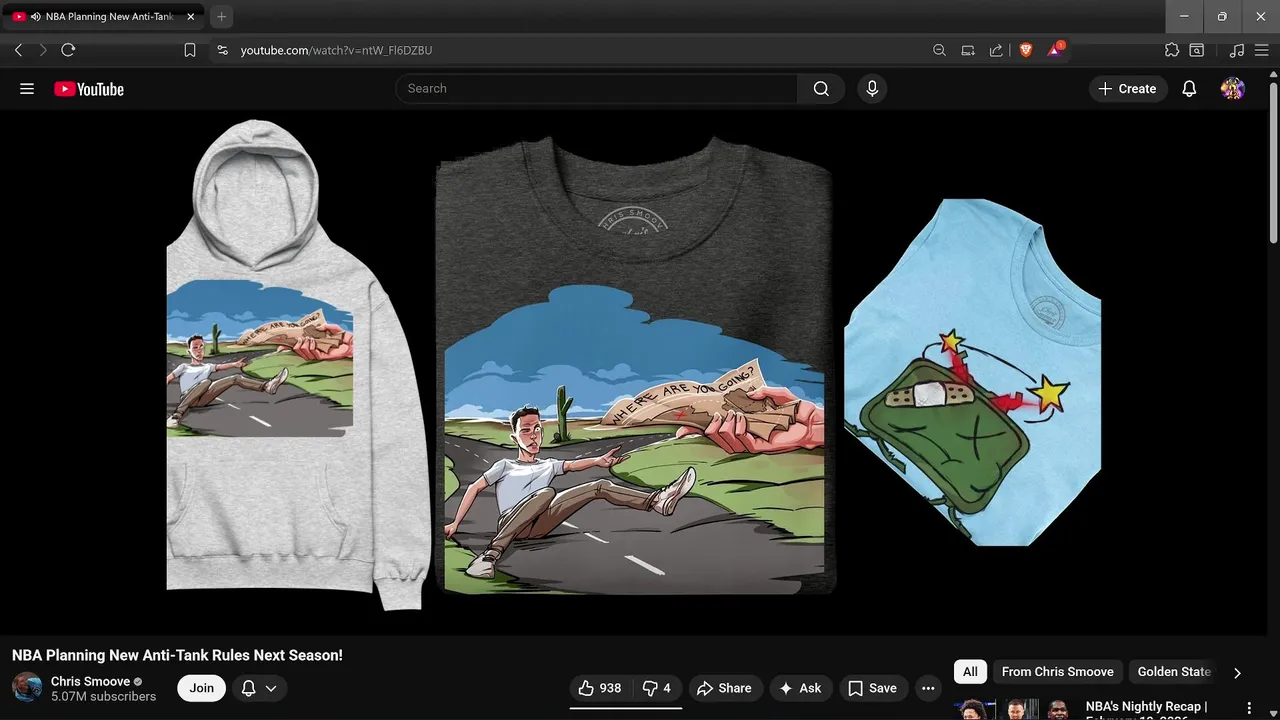The width and height of the screenshot is (1280, 720).
Task: Share the video
Action: [x=724, y=688]
